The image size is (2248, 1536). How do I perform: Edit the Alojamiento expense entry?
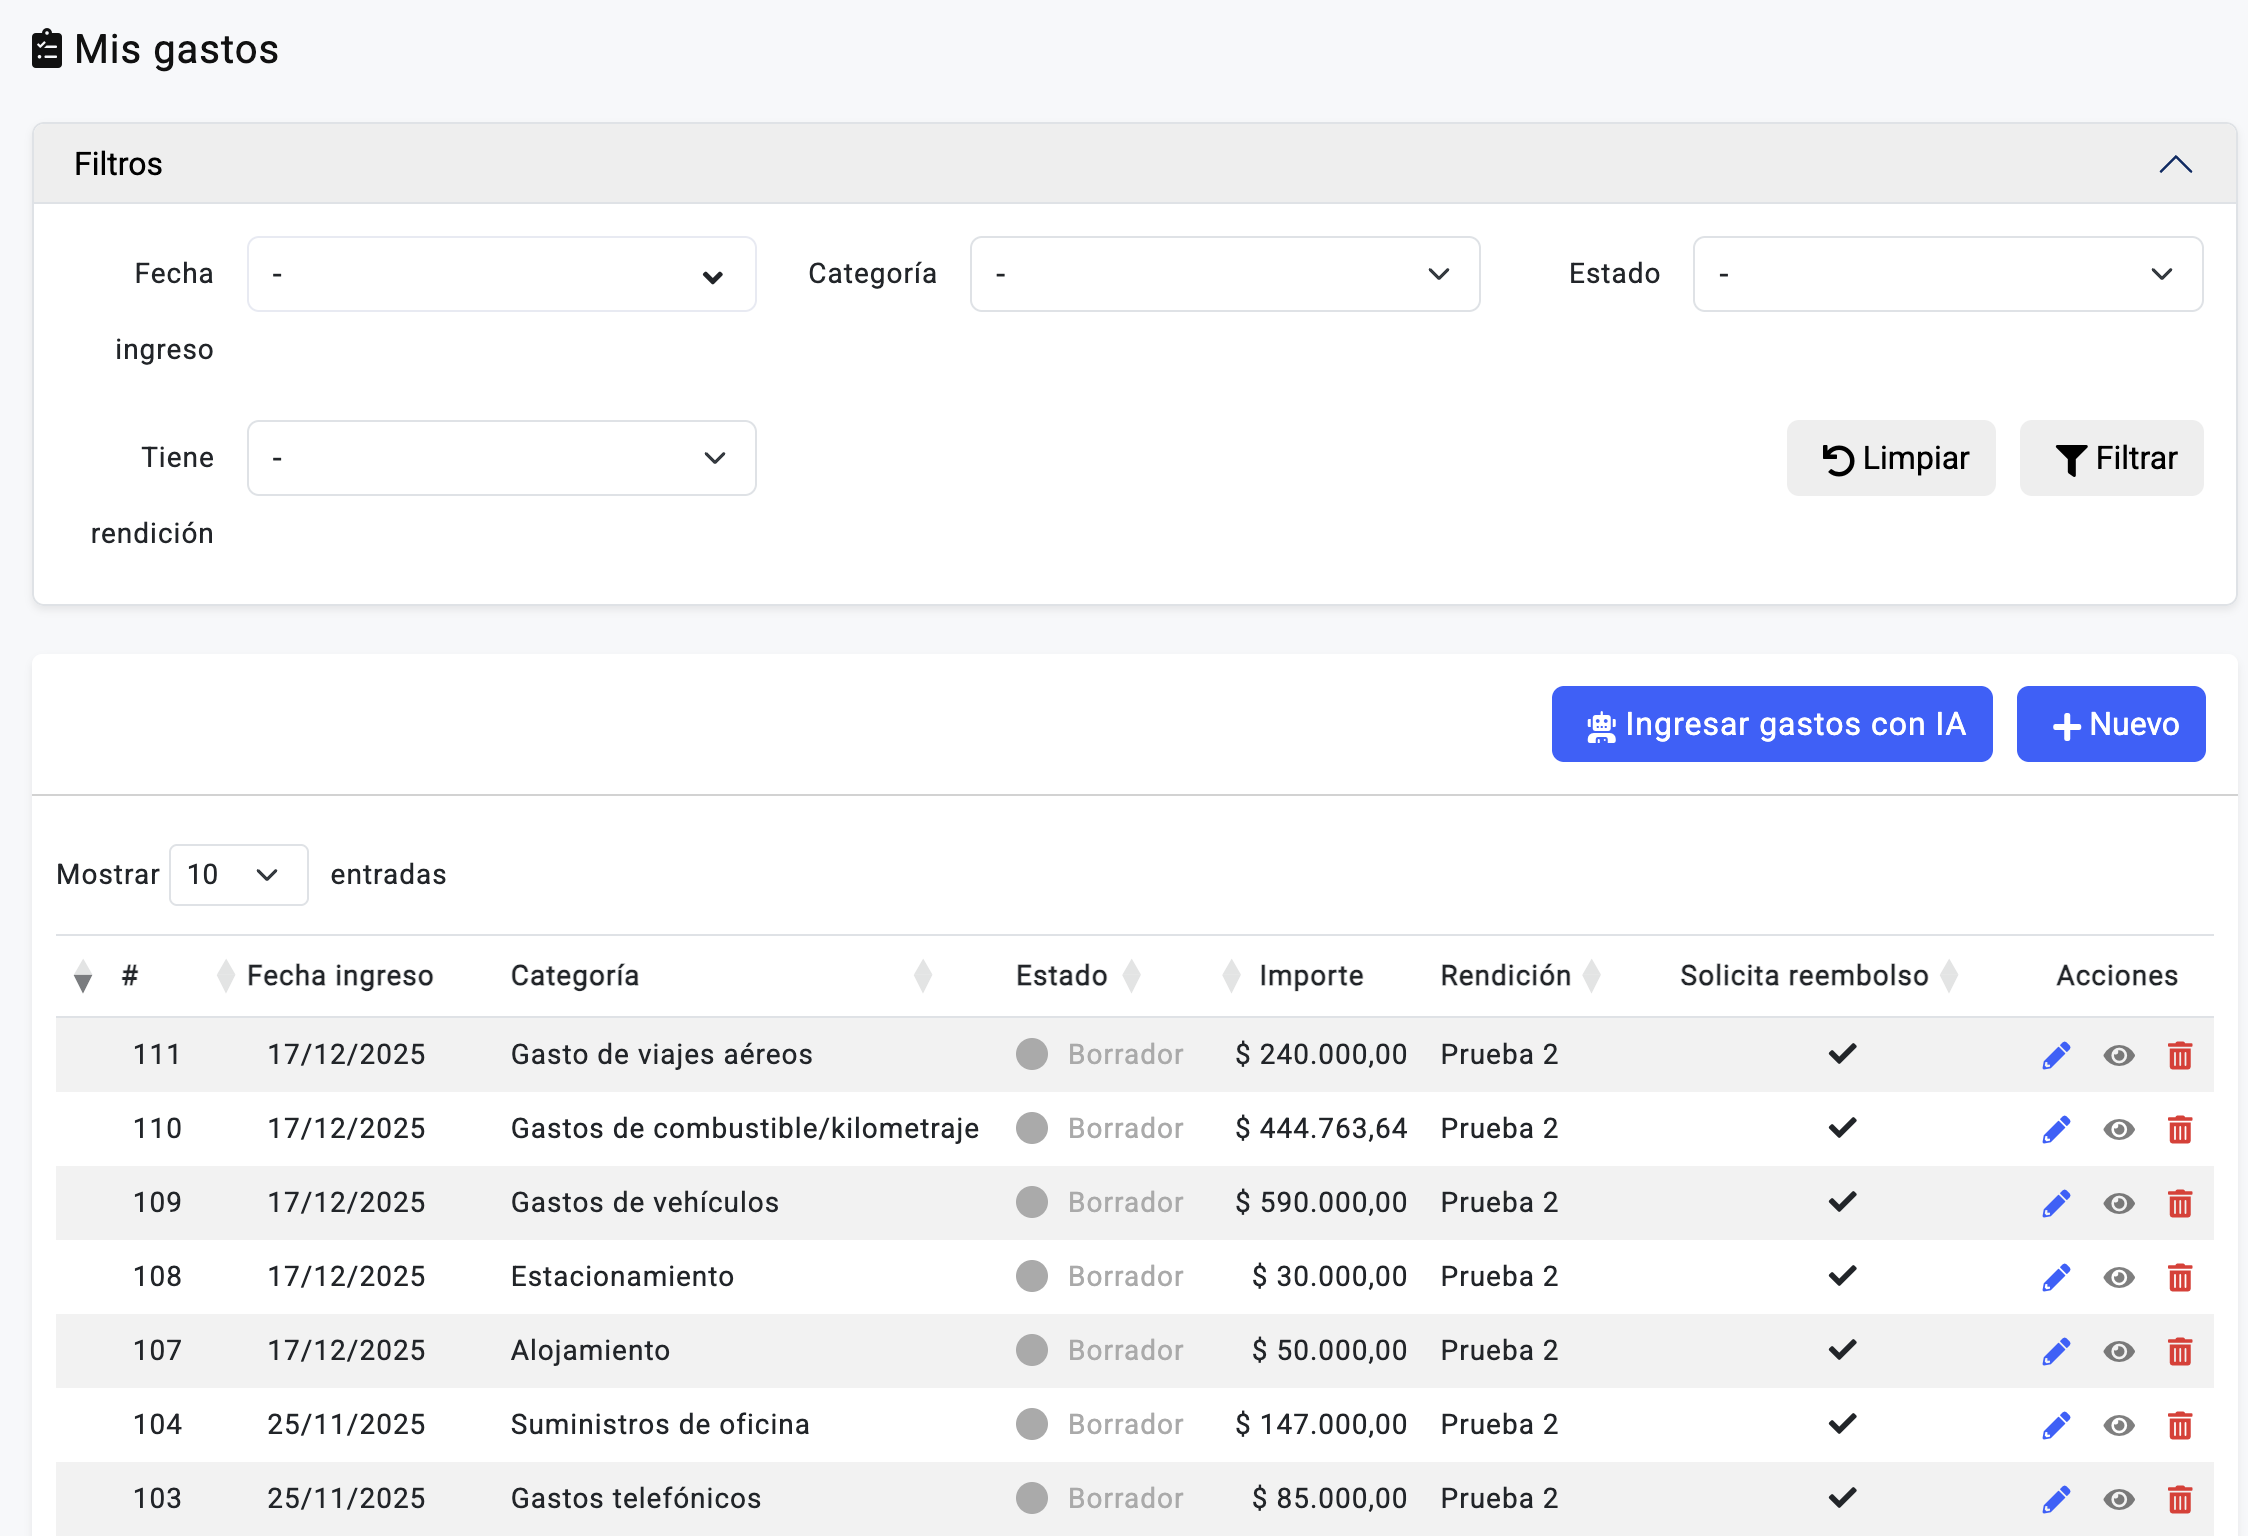point(2056,1351)
